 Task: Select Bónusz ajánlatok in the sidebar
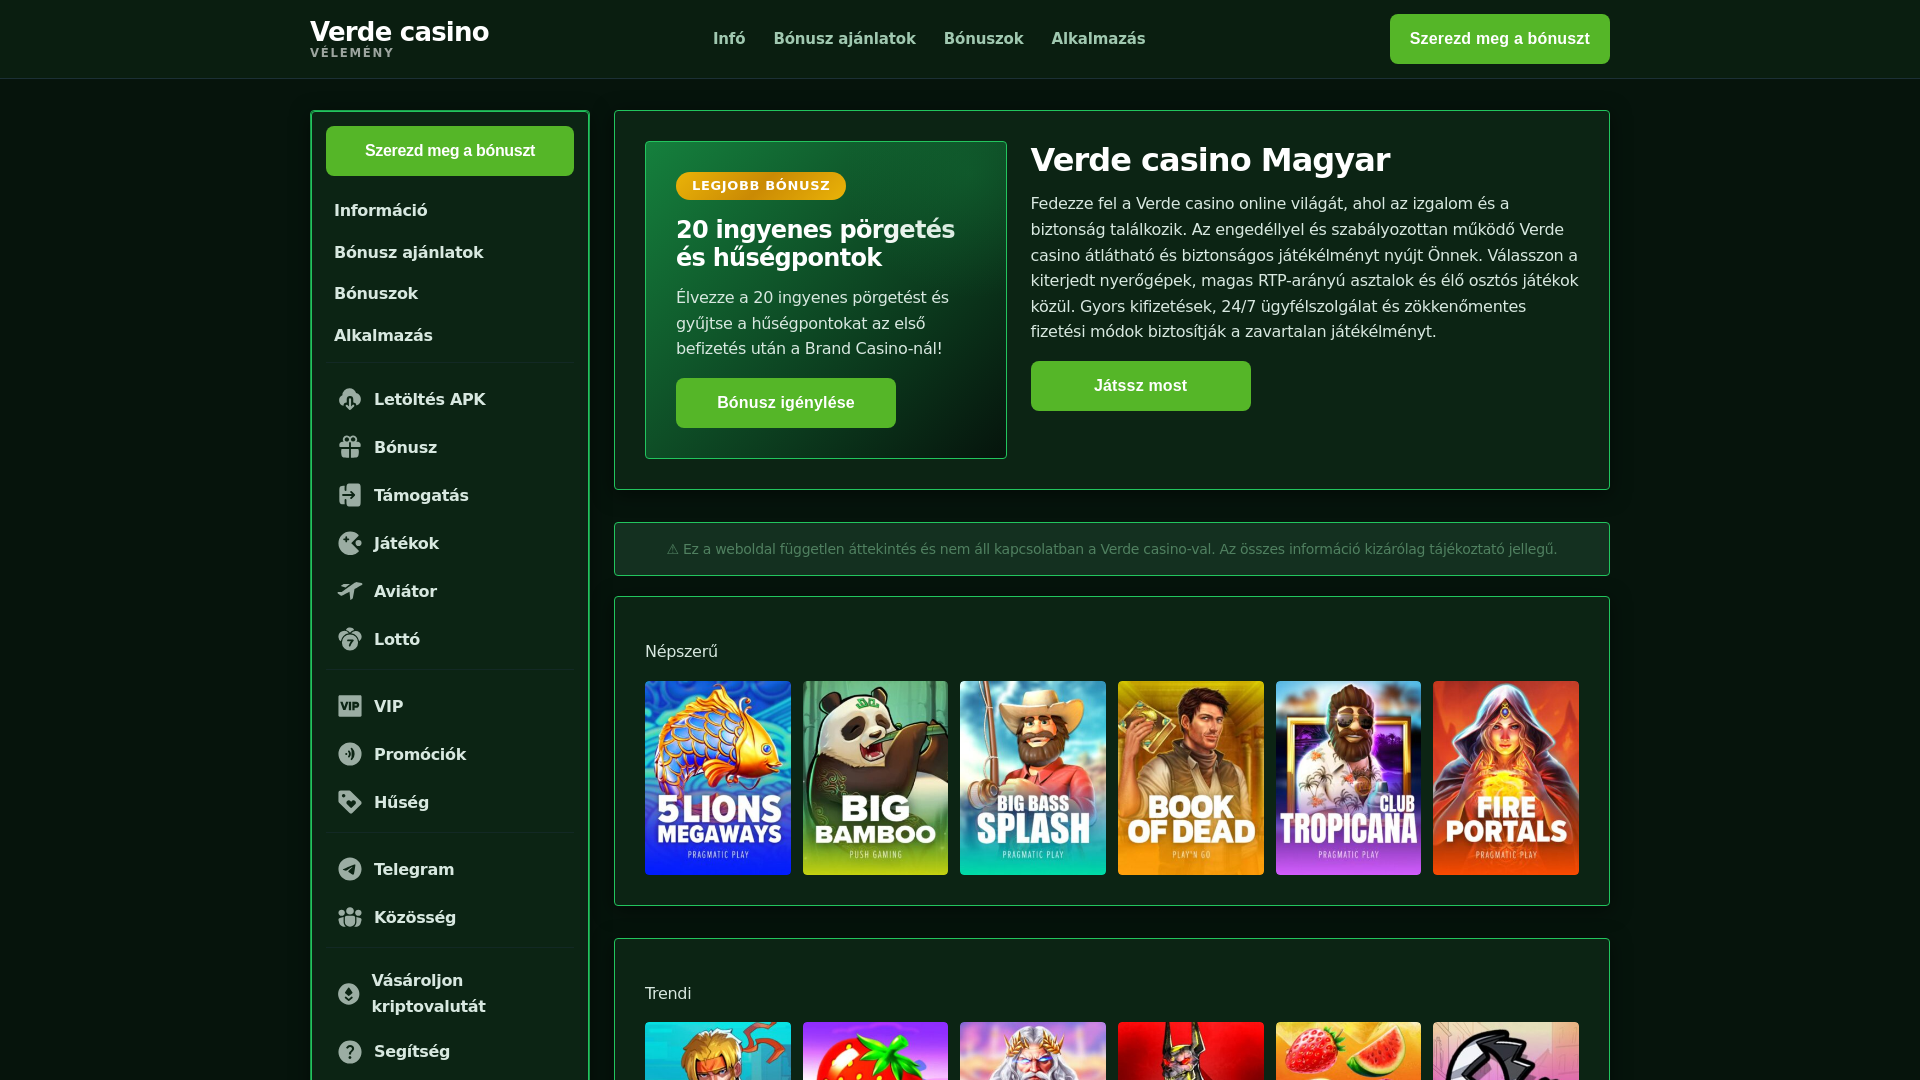408,253
